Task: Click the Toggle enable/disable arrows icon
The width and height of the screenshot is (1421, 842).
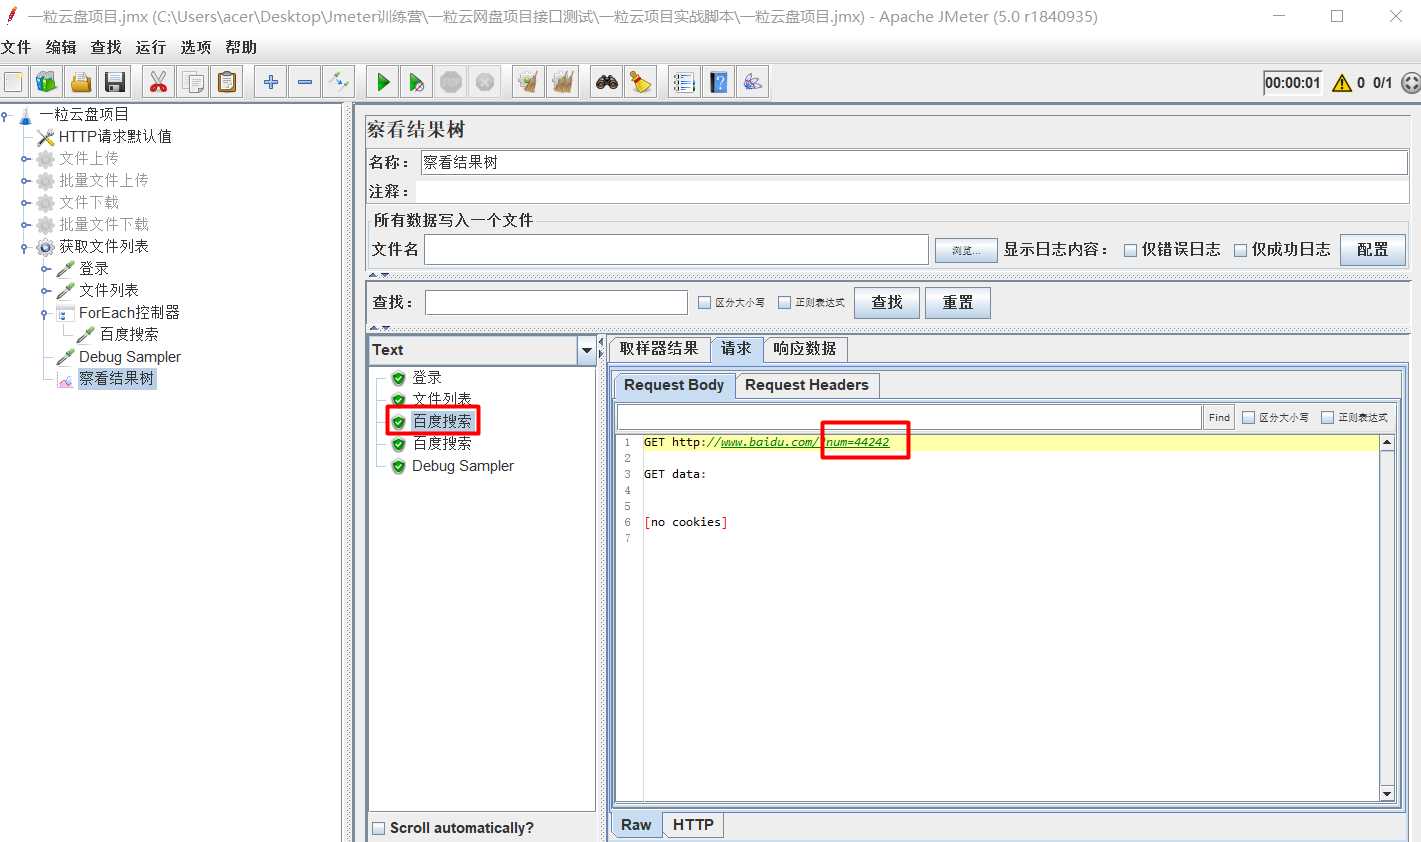Action: (339, 82)
